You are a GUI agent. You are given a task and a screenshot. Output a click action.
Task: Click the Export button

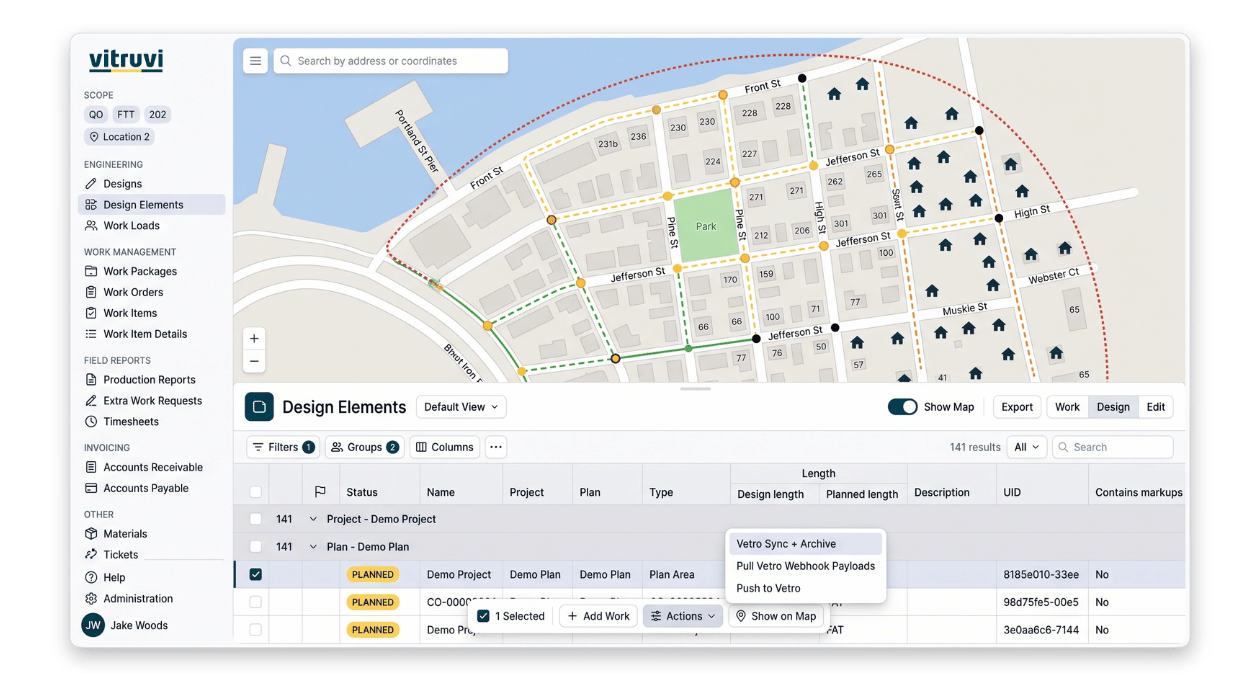[1017, 407]
